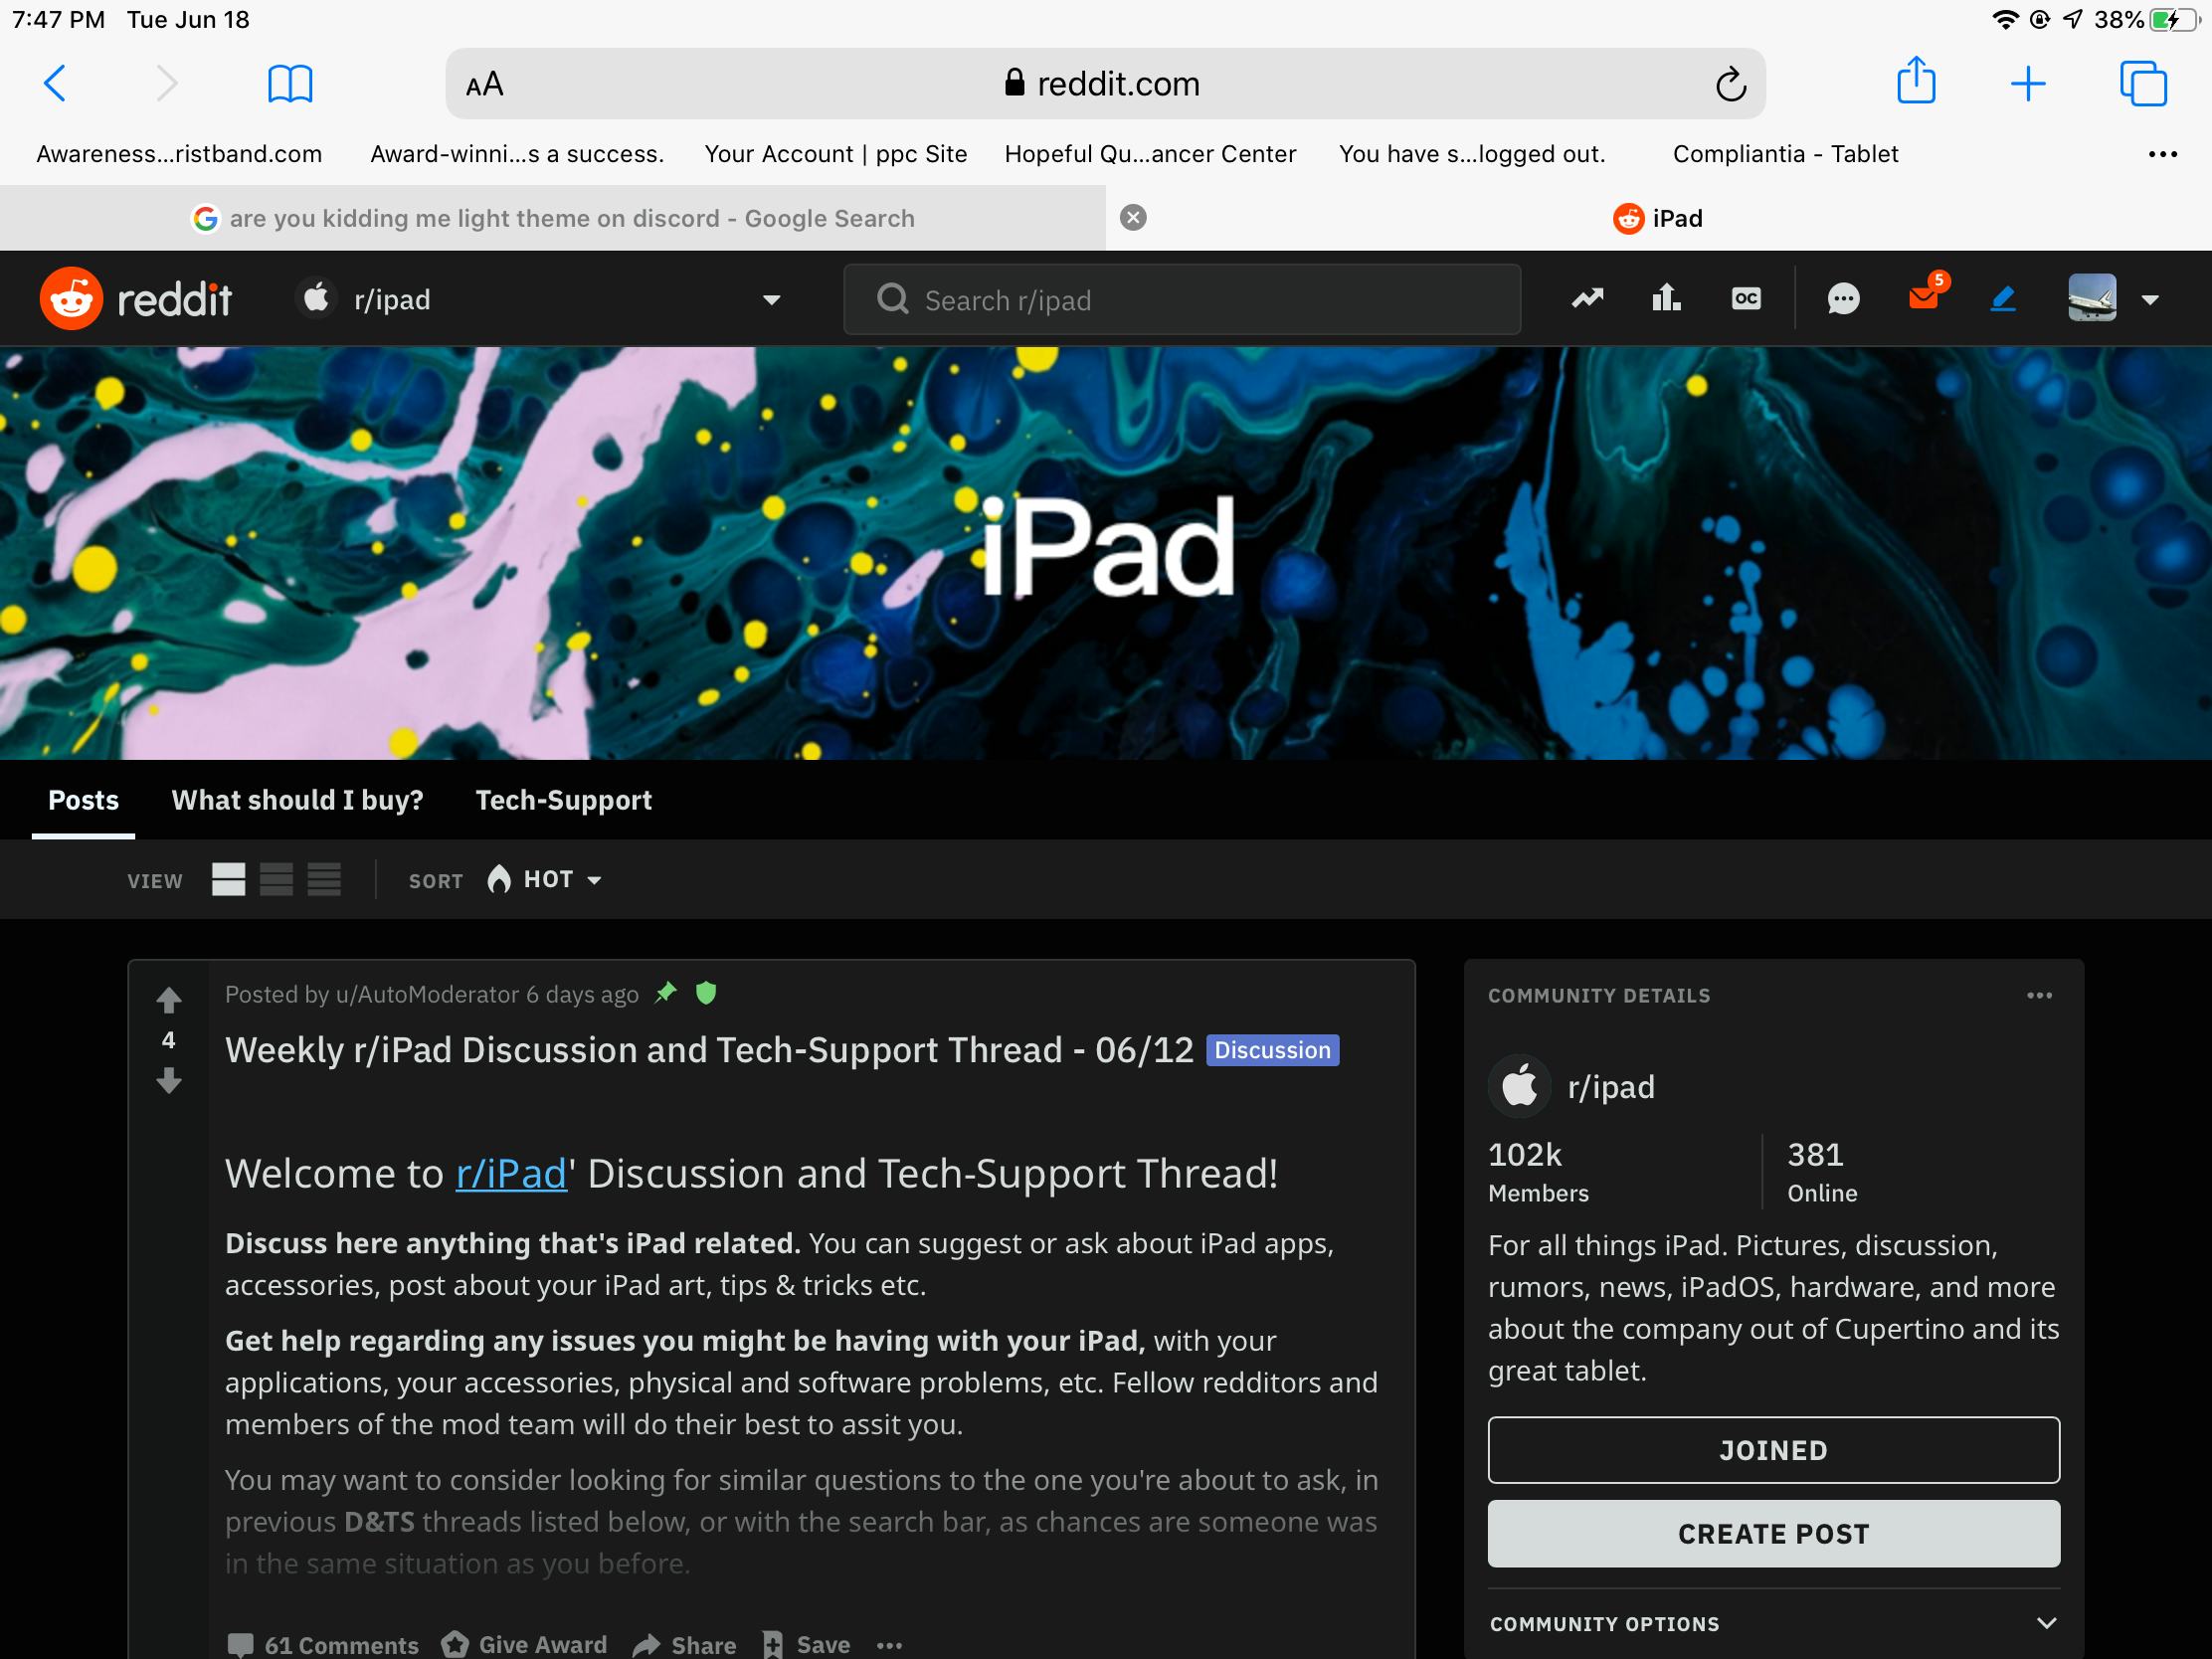Switch to compact view layout
This screenshot has width=2212, height=1659.
coord(323,880)
